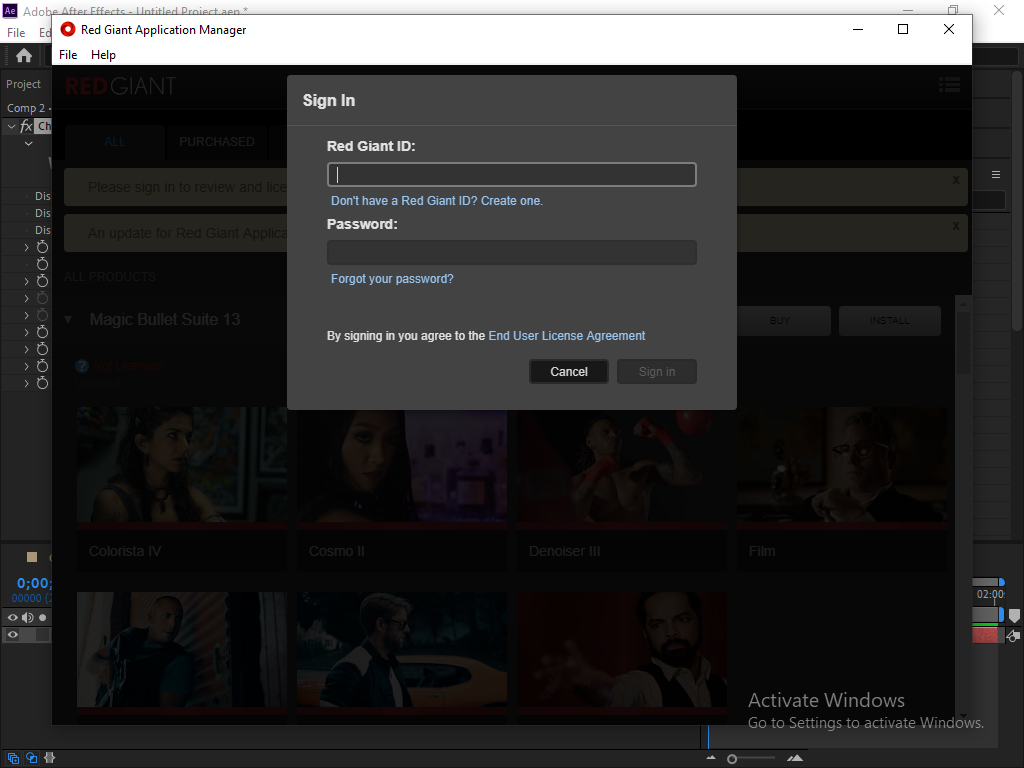Collapse the Magic Bullet Suite 13 section
Viewport: 1024px width, 768px height.
click(x=68, y=320)
